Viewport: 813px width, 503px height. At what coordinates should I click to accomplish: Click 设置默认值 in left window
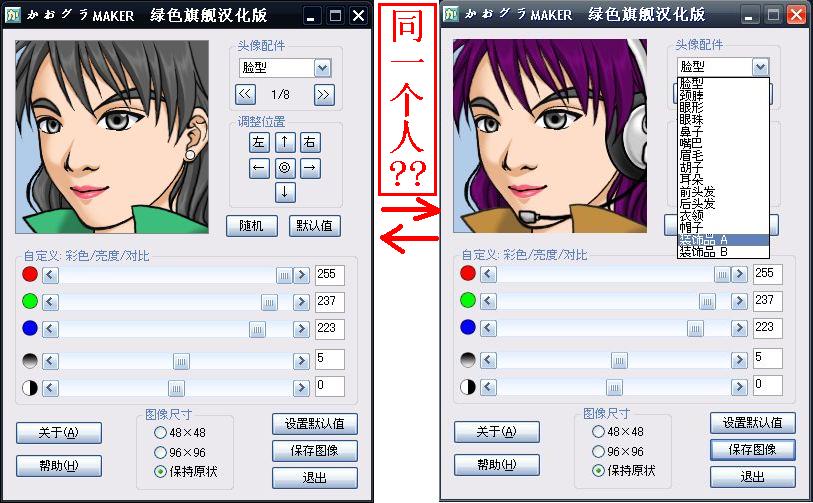pyautogui.click(x=315, y=424)
